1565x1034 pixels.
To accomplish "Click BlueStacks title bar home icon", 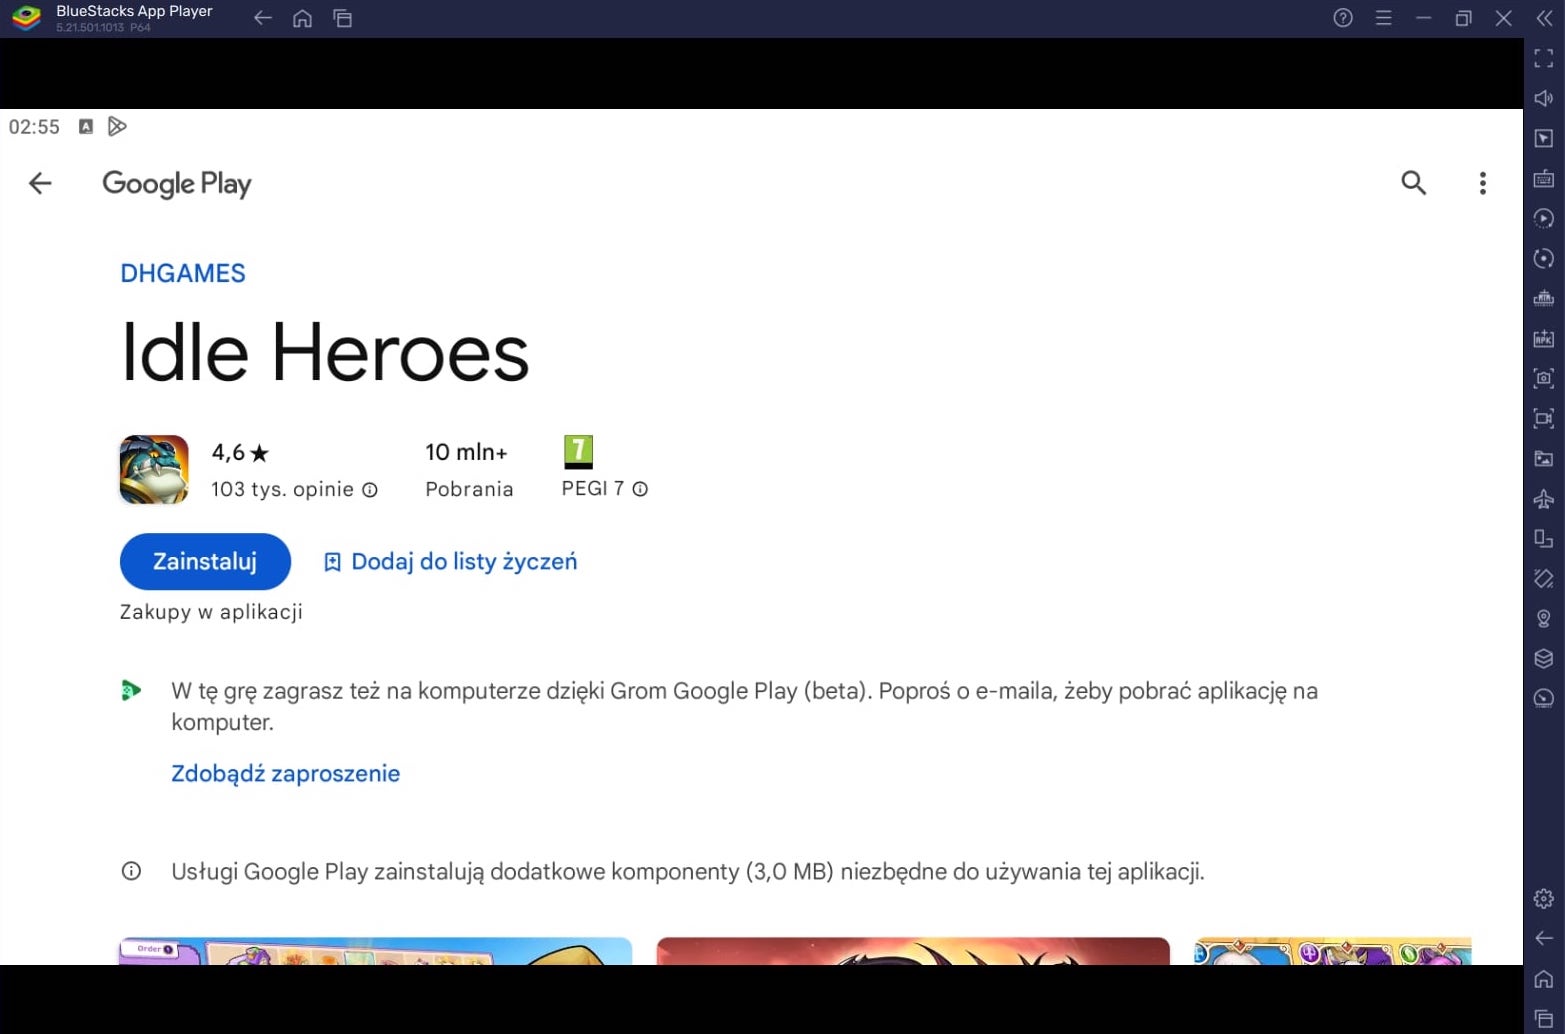I will click(x=302, y=18).
